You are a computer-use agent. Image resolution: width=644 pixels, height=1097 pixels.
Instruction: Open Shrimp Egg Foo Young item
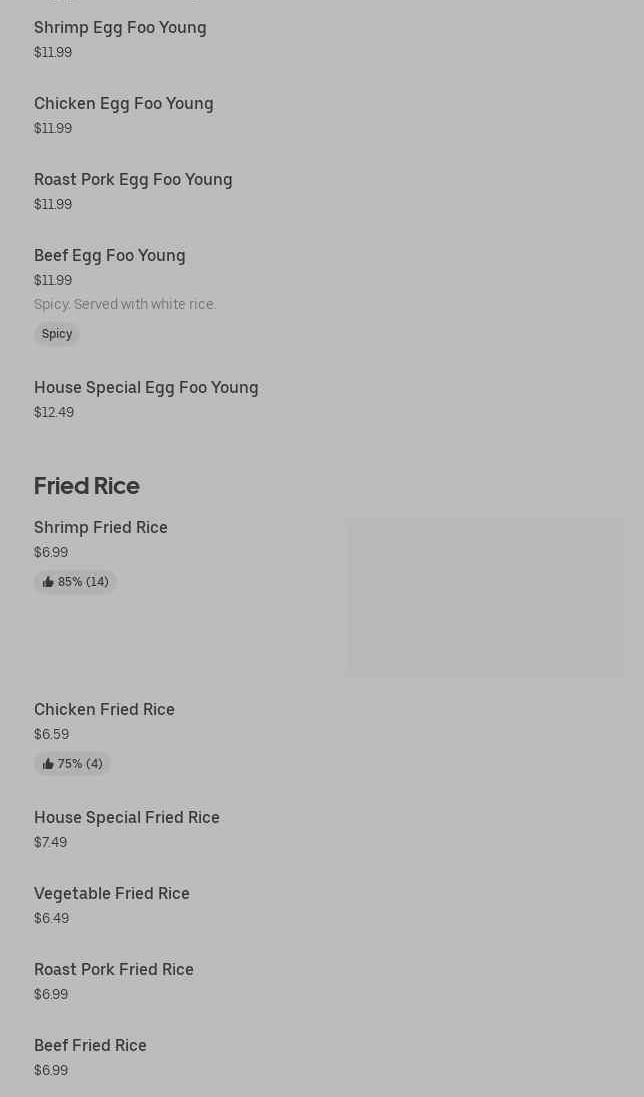pos(120,28)
